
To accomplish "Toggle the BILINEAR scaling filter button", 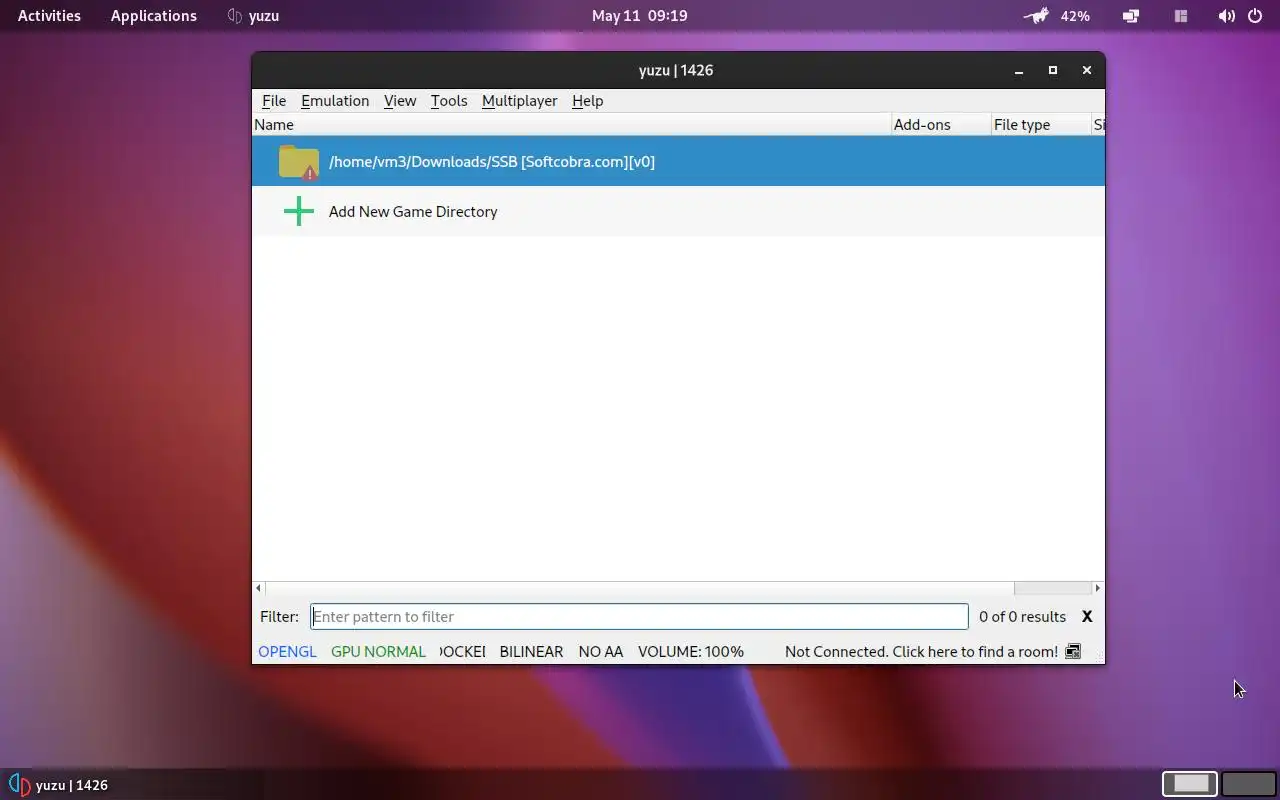I will tap(531, 652).
